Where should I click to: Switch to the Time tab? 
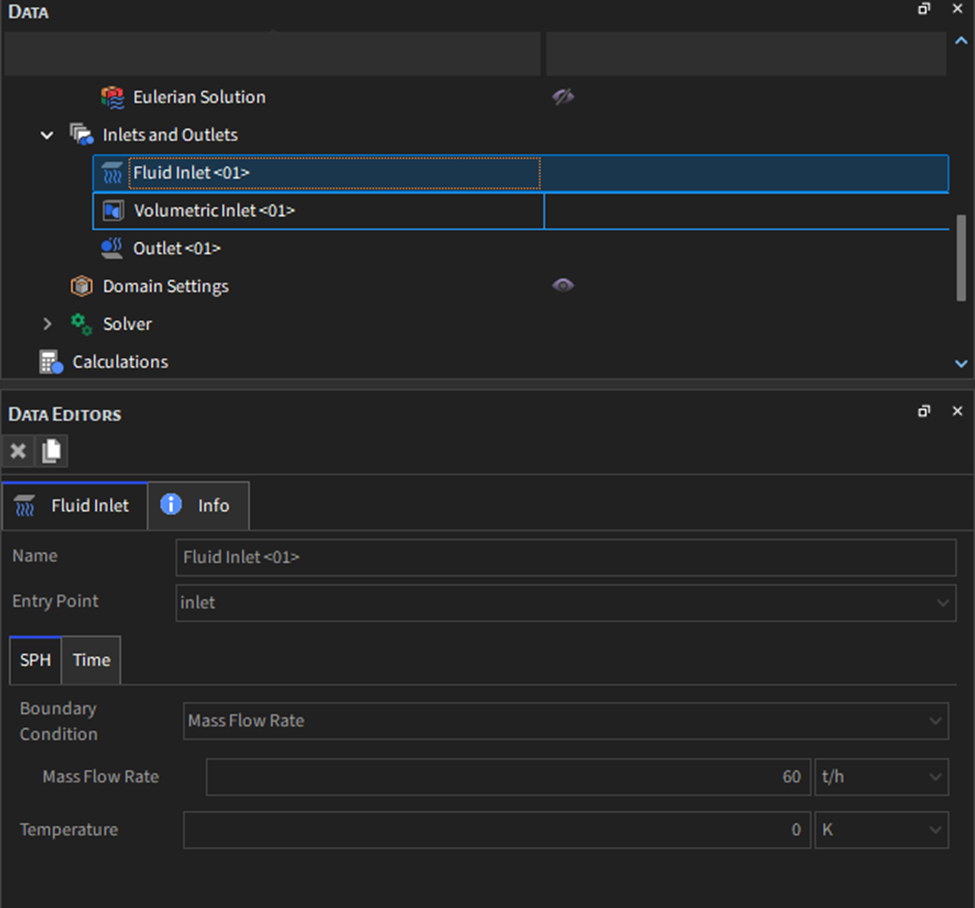pos(91,660)
